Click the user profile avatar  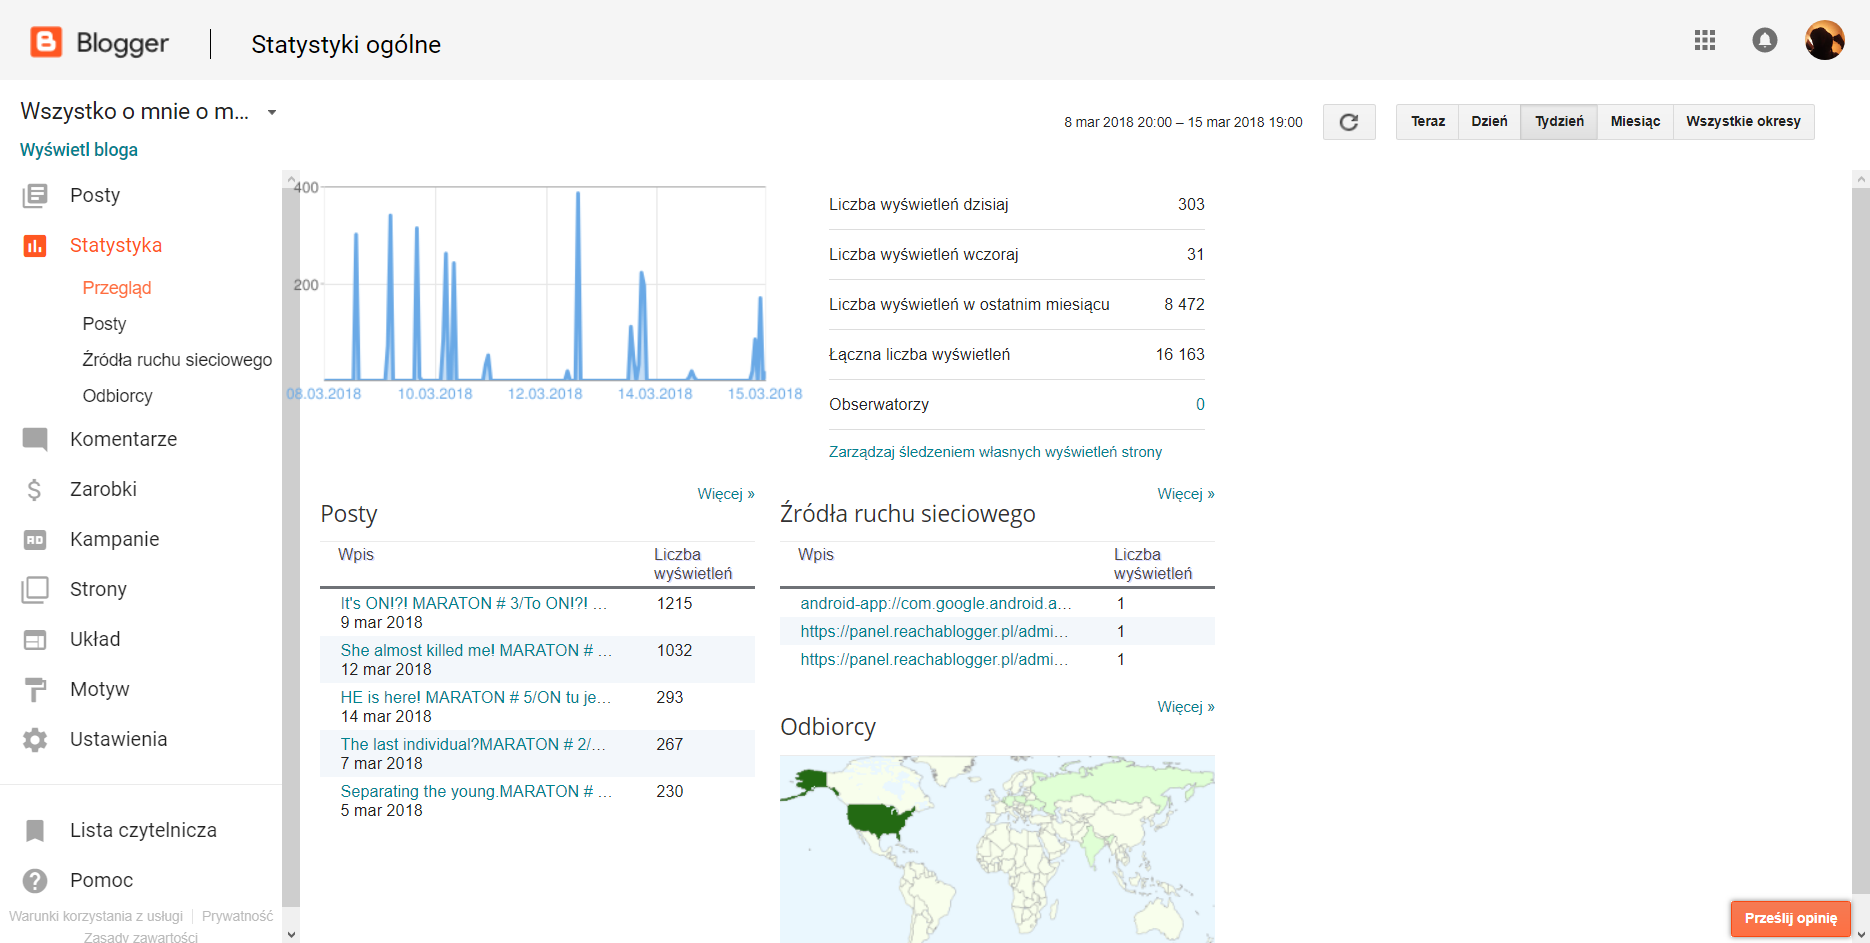(x=1824, y=40)
